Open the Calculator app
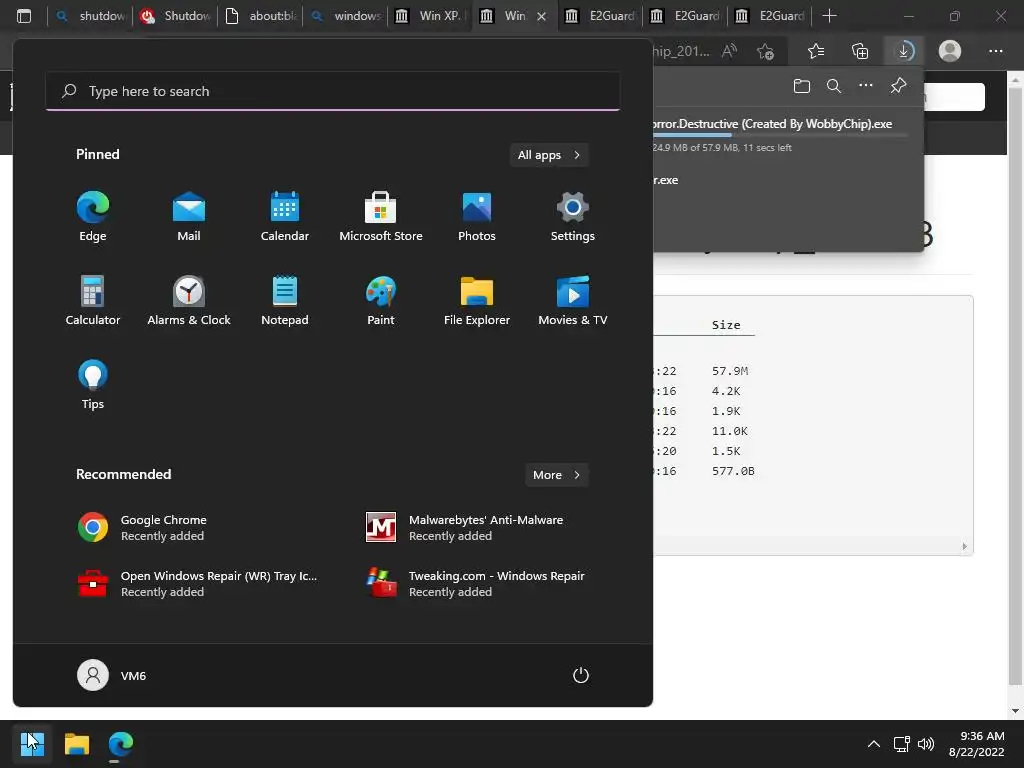Viewport: 1024px width, 768px height. 93,300
